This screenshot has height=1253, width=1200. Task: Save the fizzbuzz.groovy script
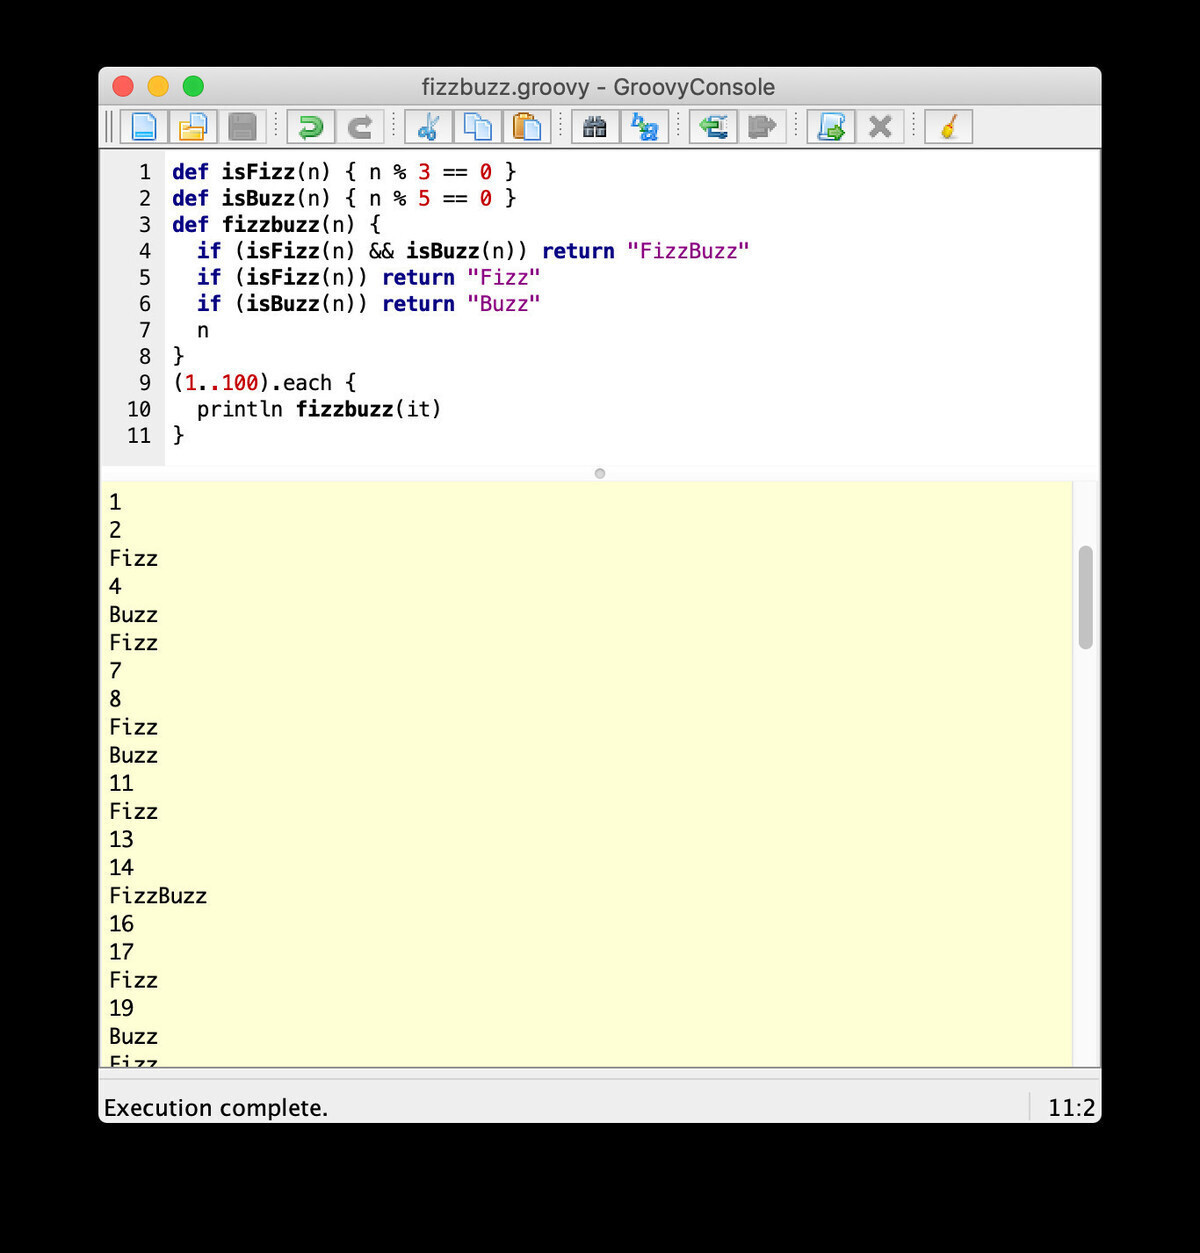coord(242,127)
